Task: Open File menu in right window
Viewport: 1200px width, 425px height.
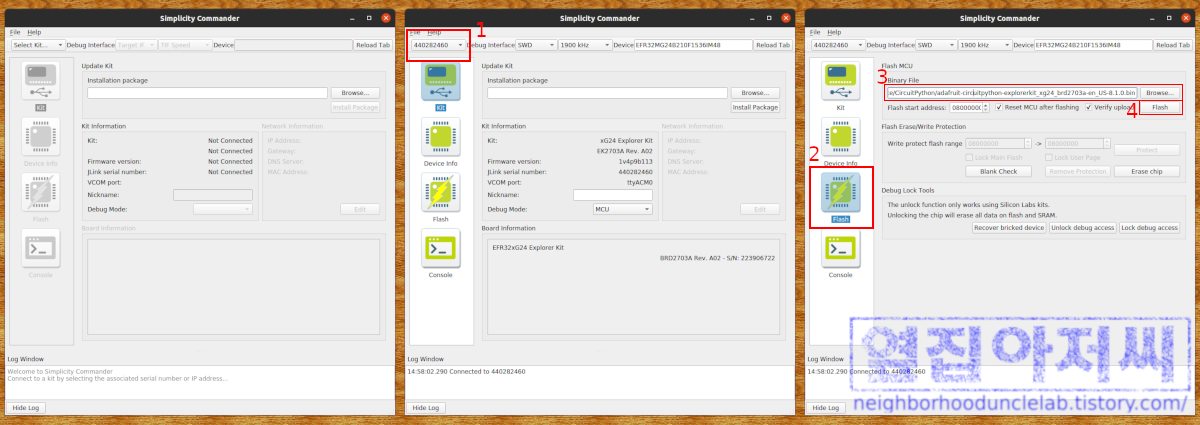Action: click(x=815, y=32)
